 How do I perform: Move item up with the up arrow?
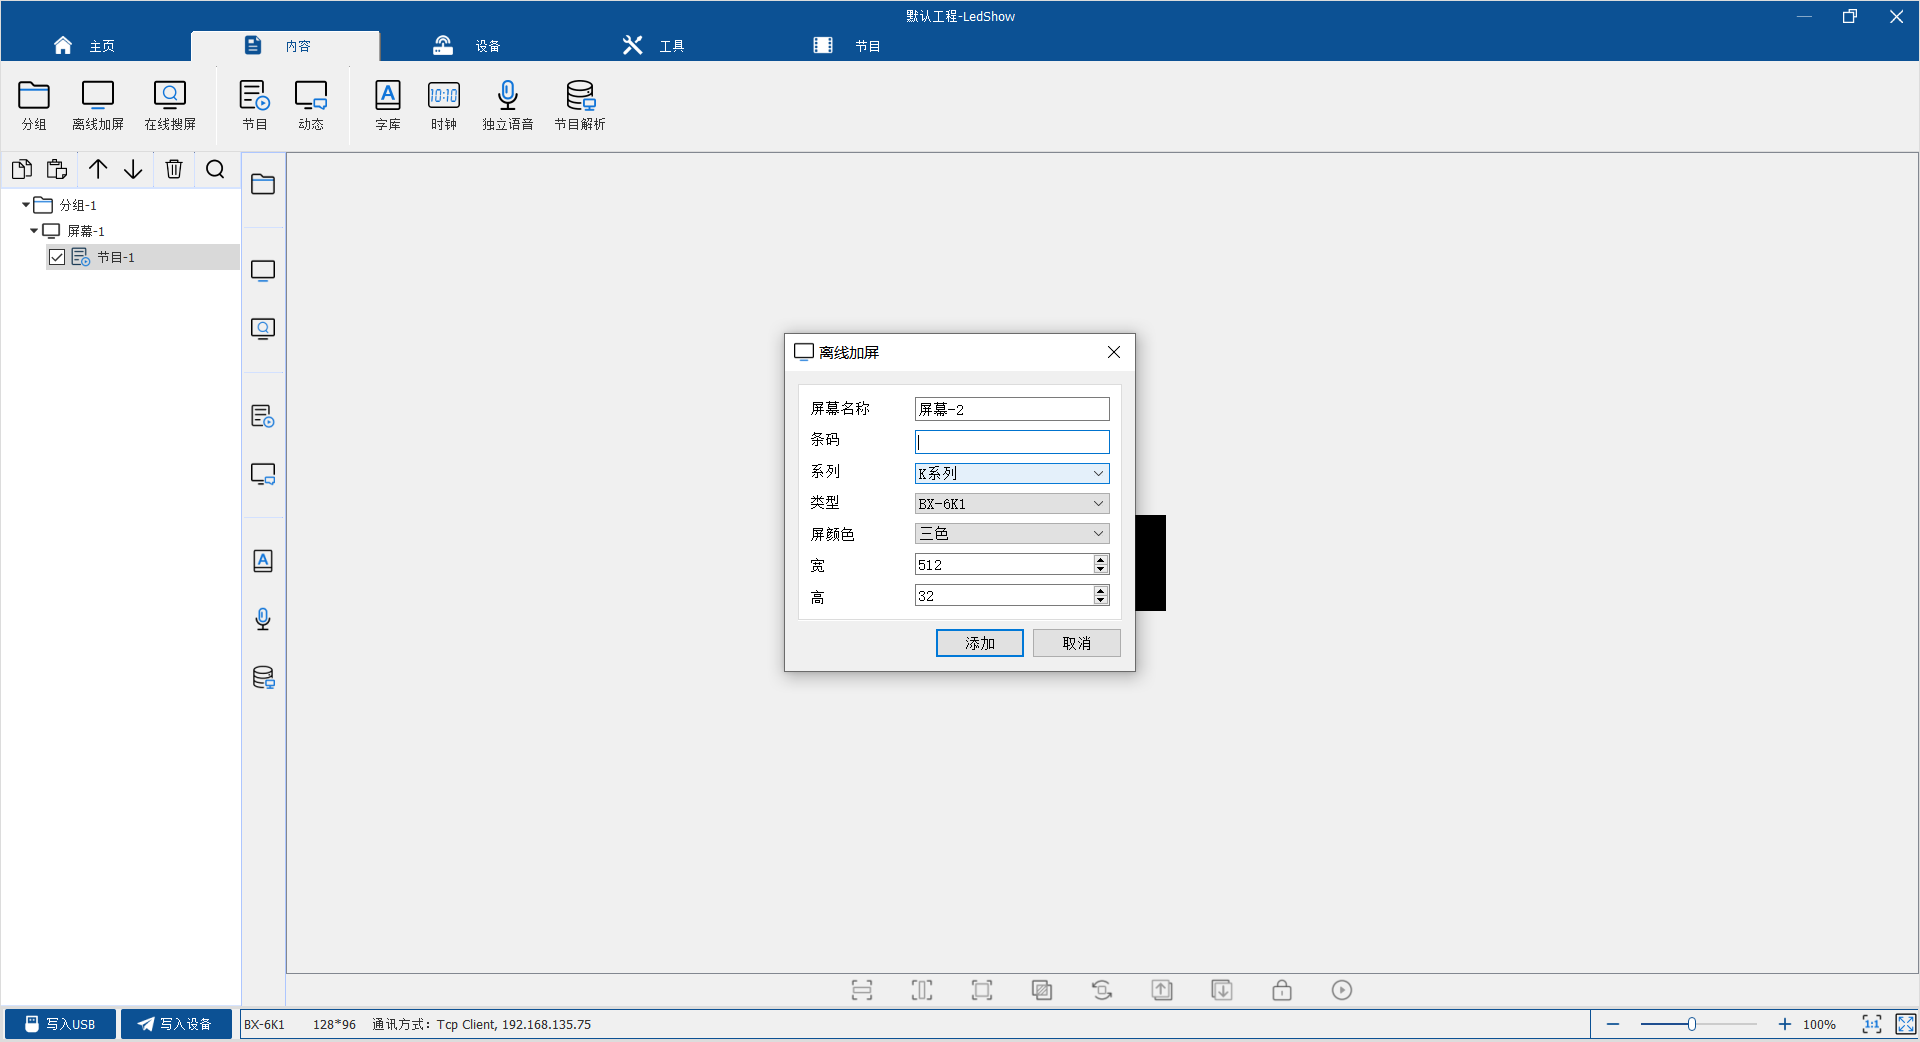tap(98, 169)
